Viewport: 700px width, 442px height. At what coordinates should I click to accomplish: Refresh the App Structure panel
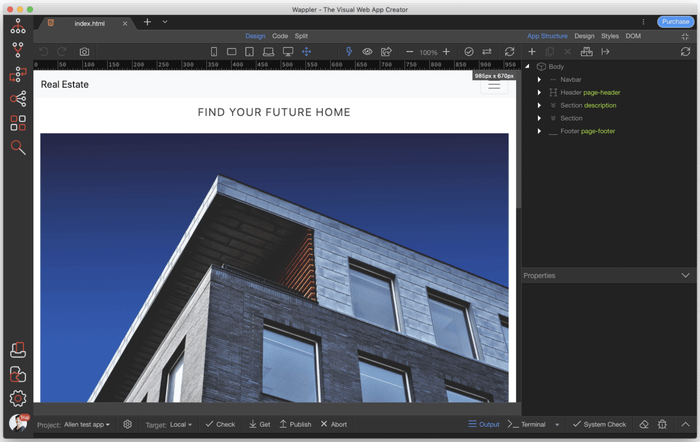(685, 52)
